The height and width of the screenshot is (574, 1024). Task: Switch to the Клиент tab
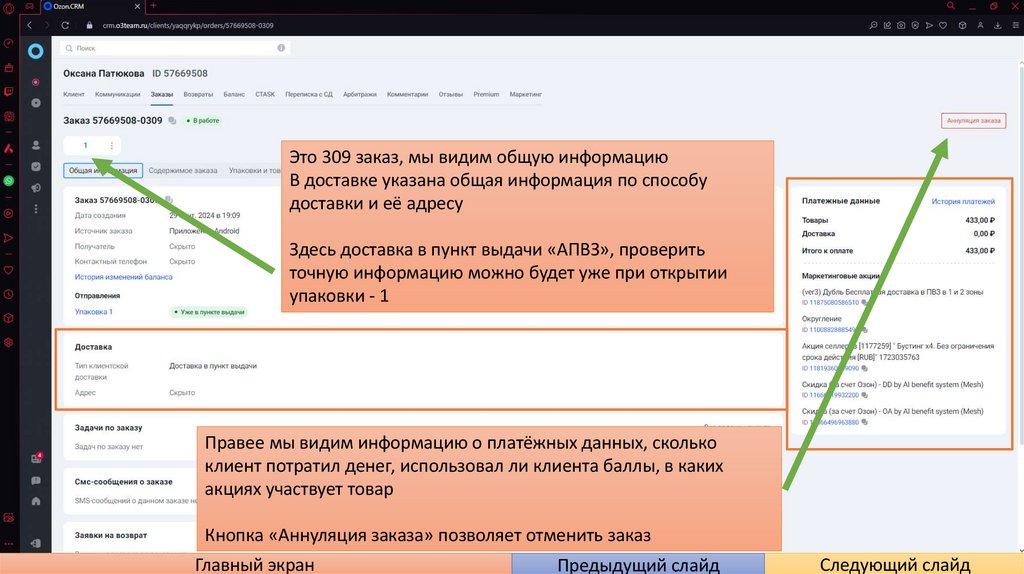click(x=74, y=94)
